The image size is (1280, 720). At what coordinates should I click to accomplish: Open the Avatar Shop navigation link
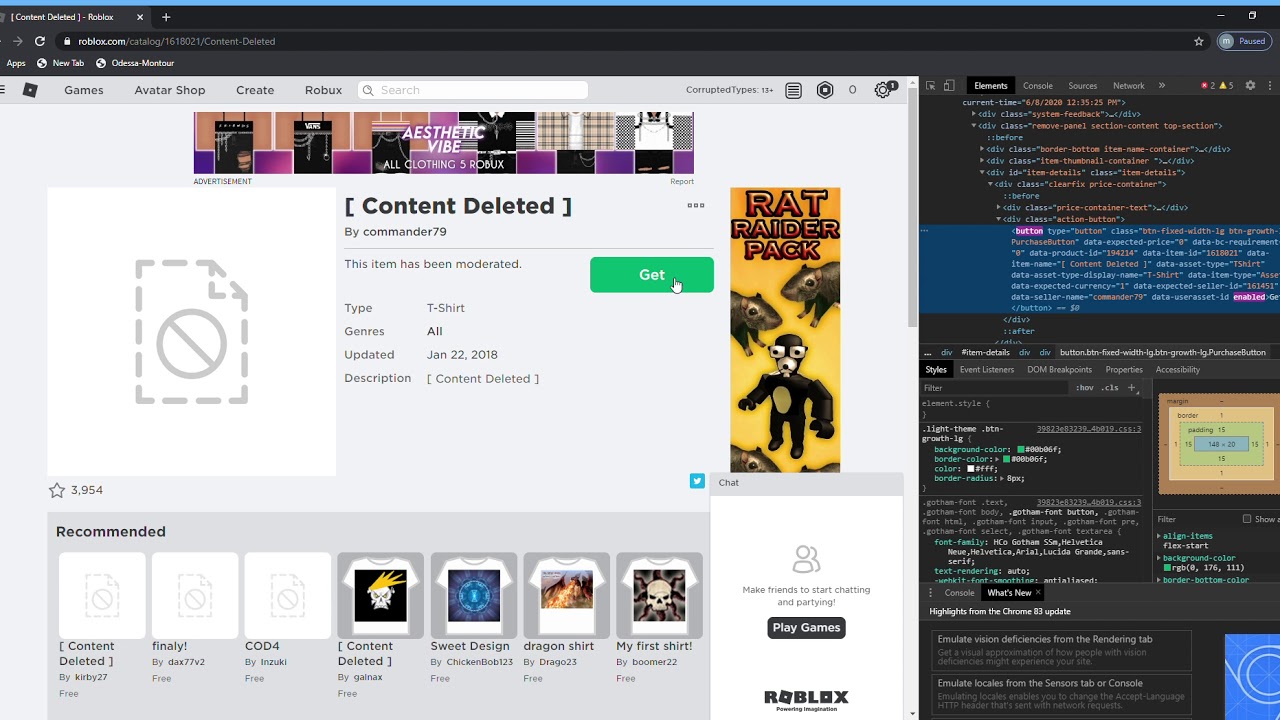coord(170,90)
